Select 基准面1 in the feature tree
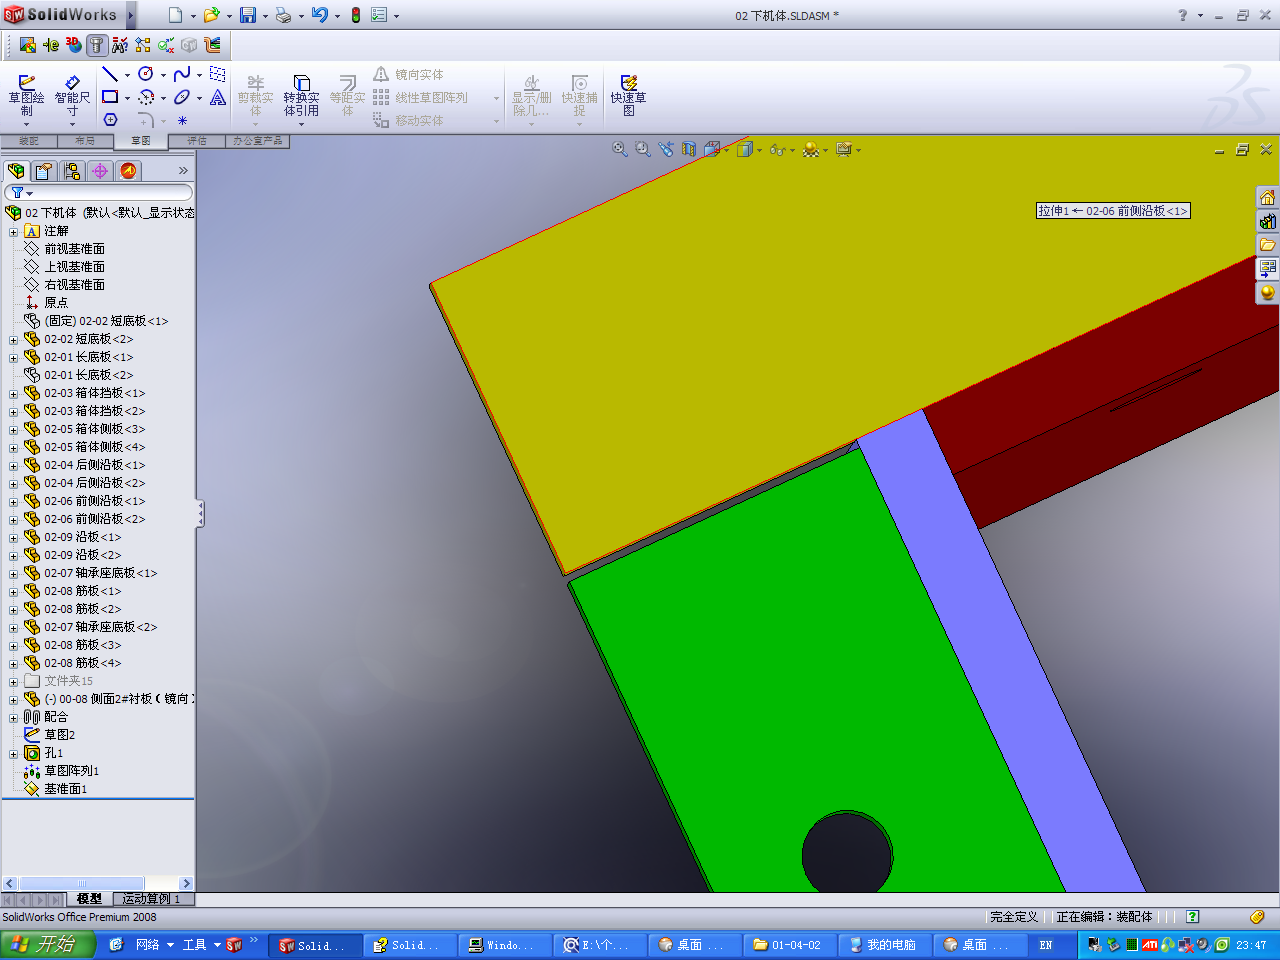 pyautogui.click(x=65, y=789)
